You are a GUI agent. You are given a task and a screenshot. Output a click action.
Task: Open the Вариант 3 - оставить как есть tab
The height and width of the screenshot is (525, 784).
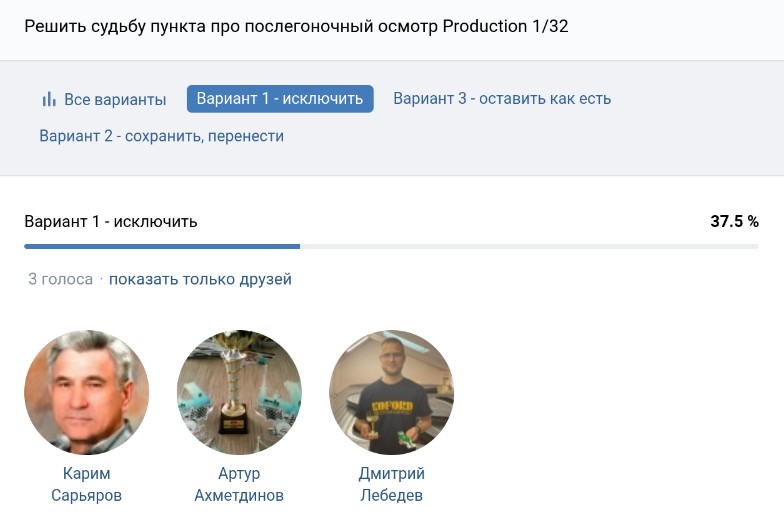pos(502,99)
